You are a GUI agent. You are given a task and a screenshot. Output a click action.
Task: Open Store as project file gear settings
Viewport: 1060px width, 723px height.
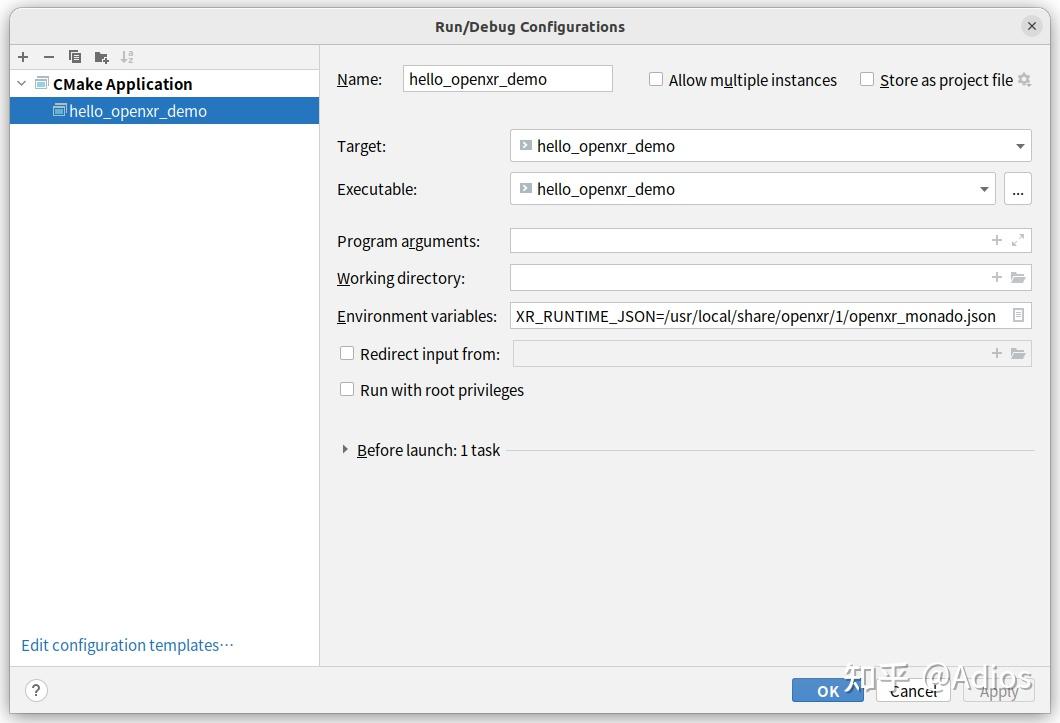coord(1024,80)
